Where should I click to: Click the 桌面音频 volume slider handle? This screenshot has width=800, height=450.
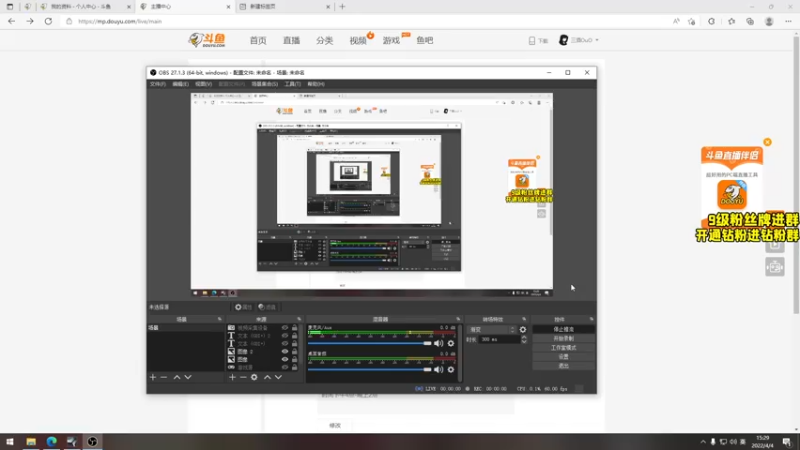[427, 369]
